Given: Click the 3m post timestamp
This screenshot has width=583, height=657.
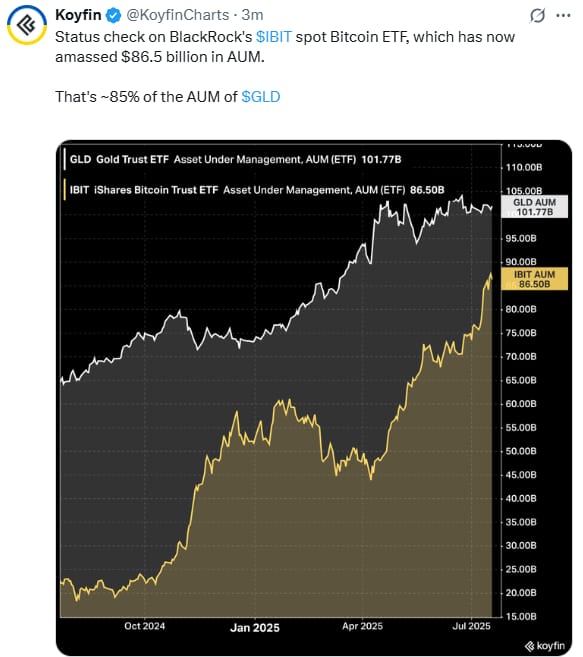Looking at the screenshot, I should tap(252, 15).
